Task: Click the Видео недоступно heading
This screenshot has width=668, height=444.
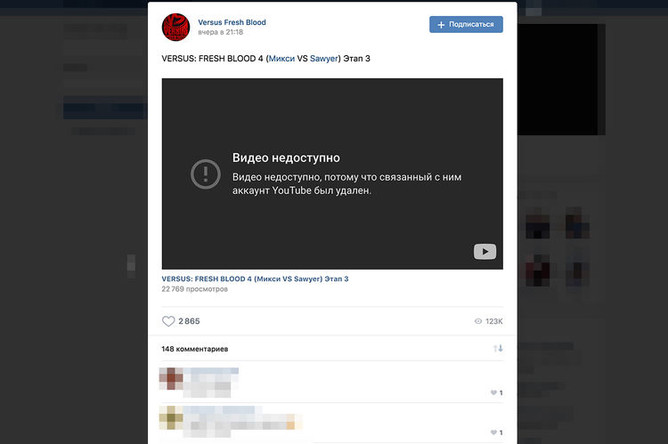Action: 286,158
